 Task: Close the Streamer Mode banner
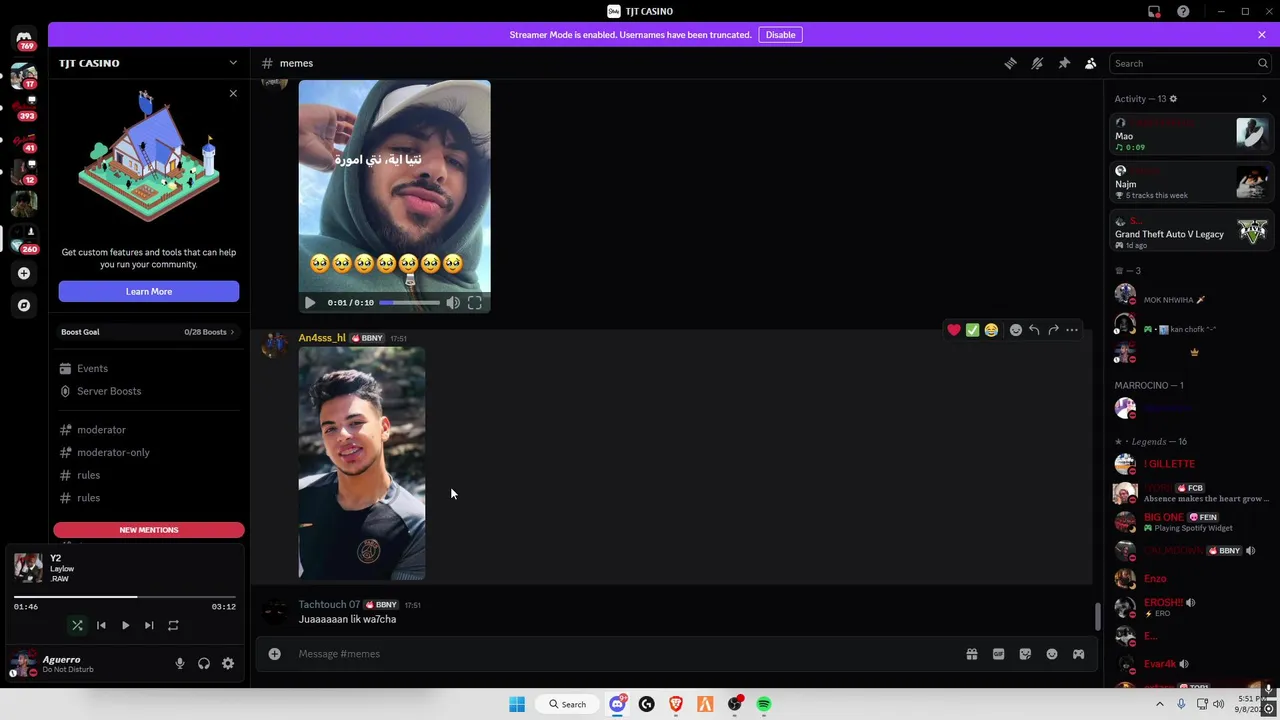click(1262, 34)
